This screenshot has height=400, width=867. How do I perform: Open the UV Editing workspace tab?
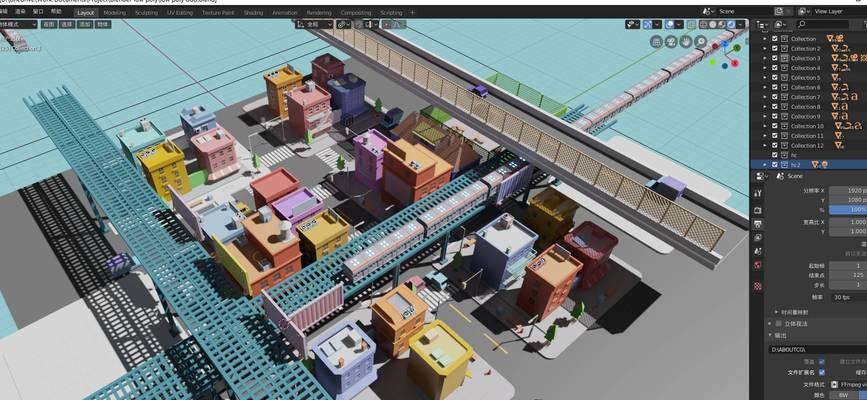point(180,13)
